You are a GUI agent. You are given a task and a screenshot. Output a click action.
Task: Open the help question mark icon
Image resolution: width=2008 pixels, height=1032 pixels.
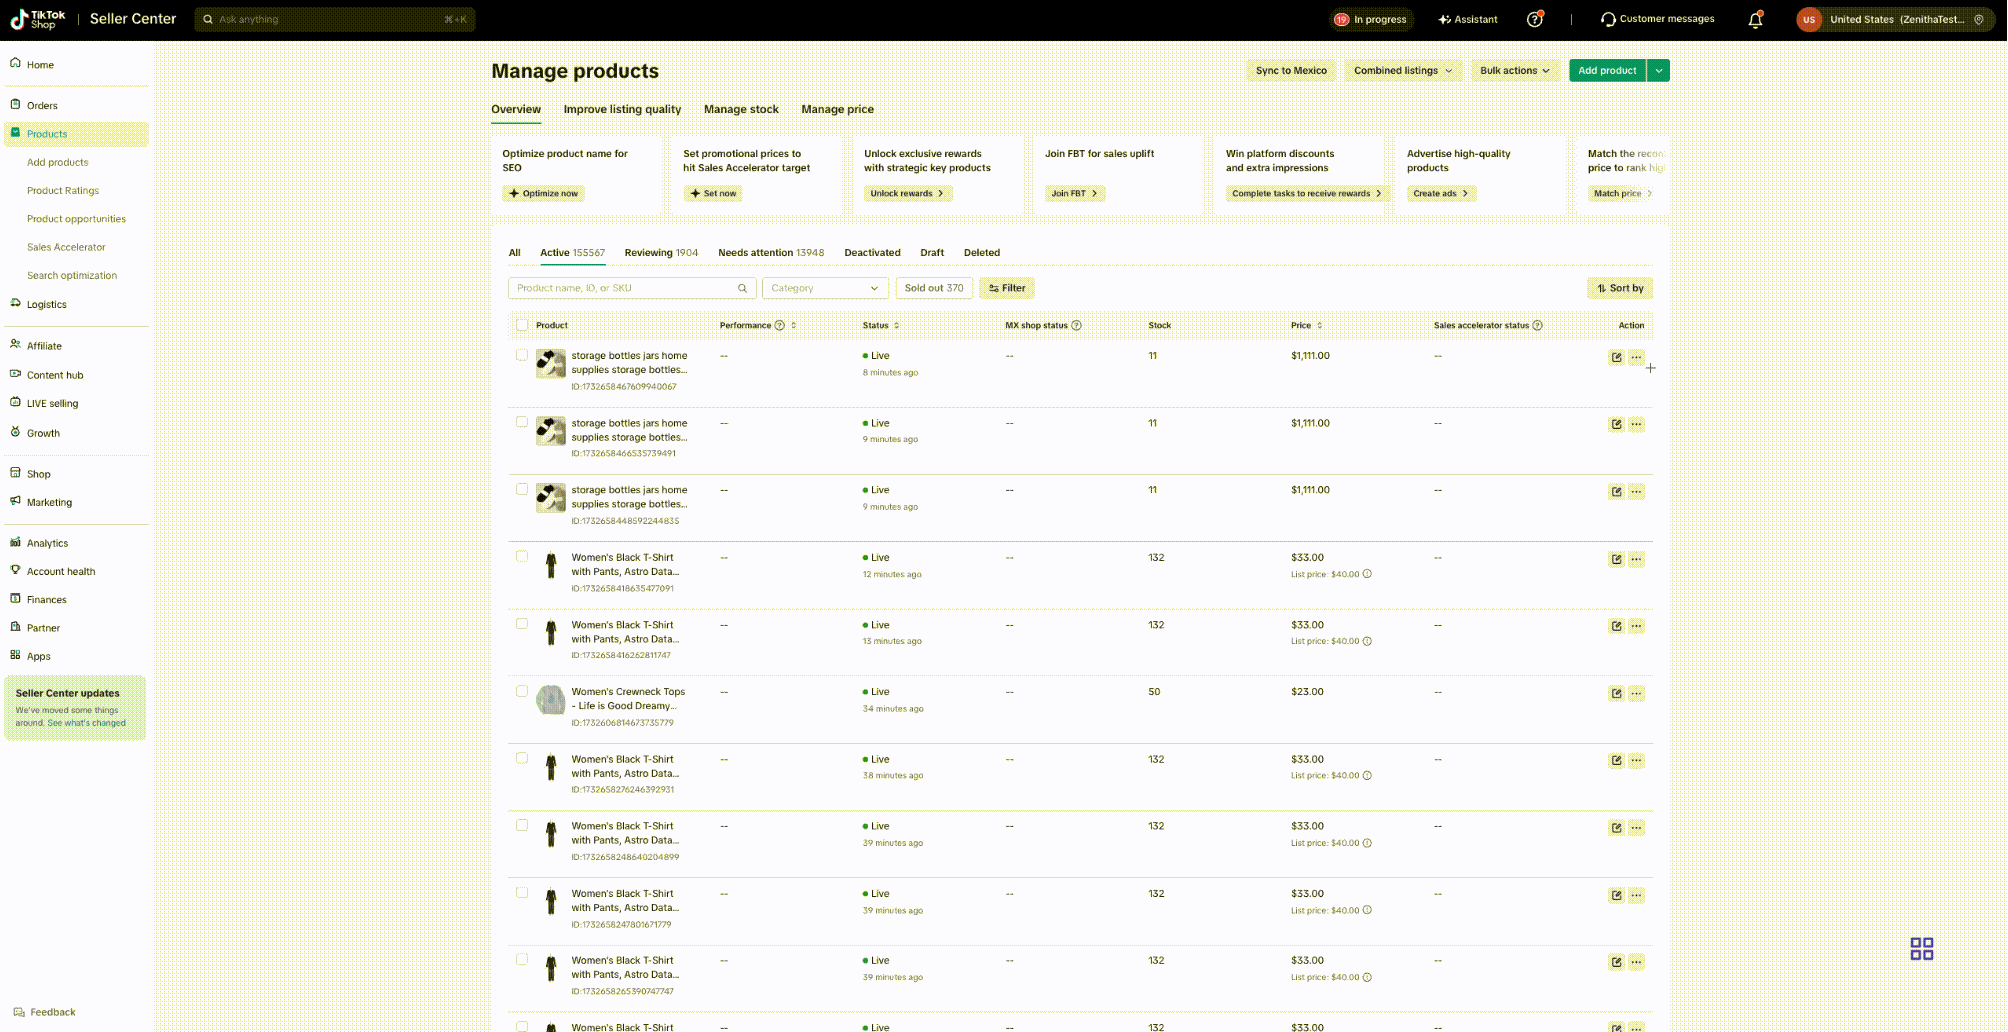pyautogui.click(x=1535, y=19)
